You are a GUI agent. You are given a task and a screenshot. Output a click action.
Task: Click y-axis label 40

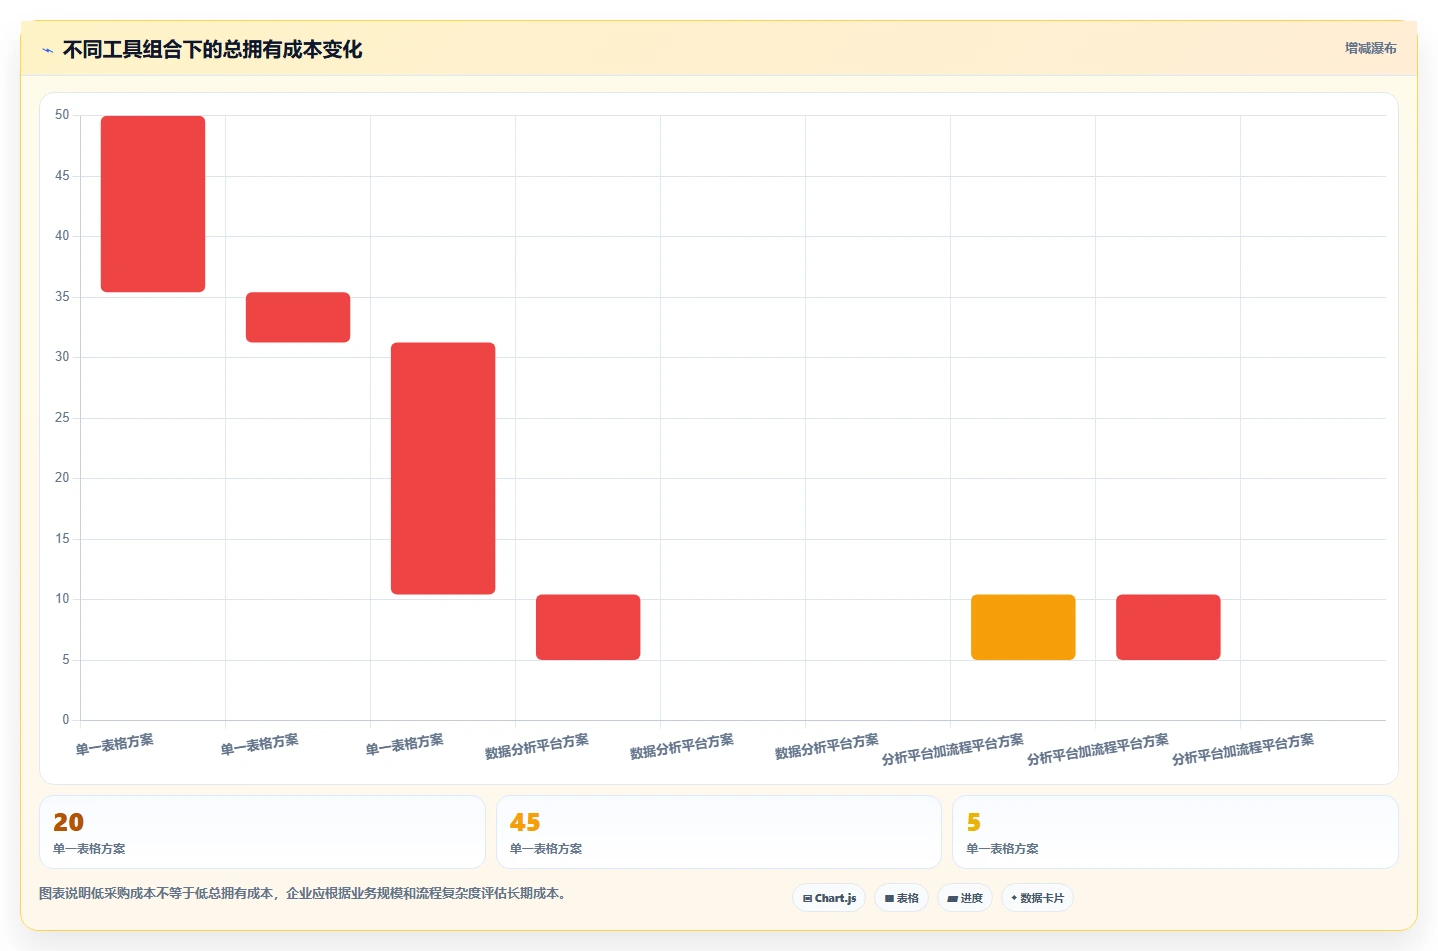[x=62, y=236]
